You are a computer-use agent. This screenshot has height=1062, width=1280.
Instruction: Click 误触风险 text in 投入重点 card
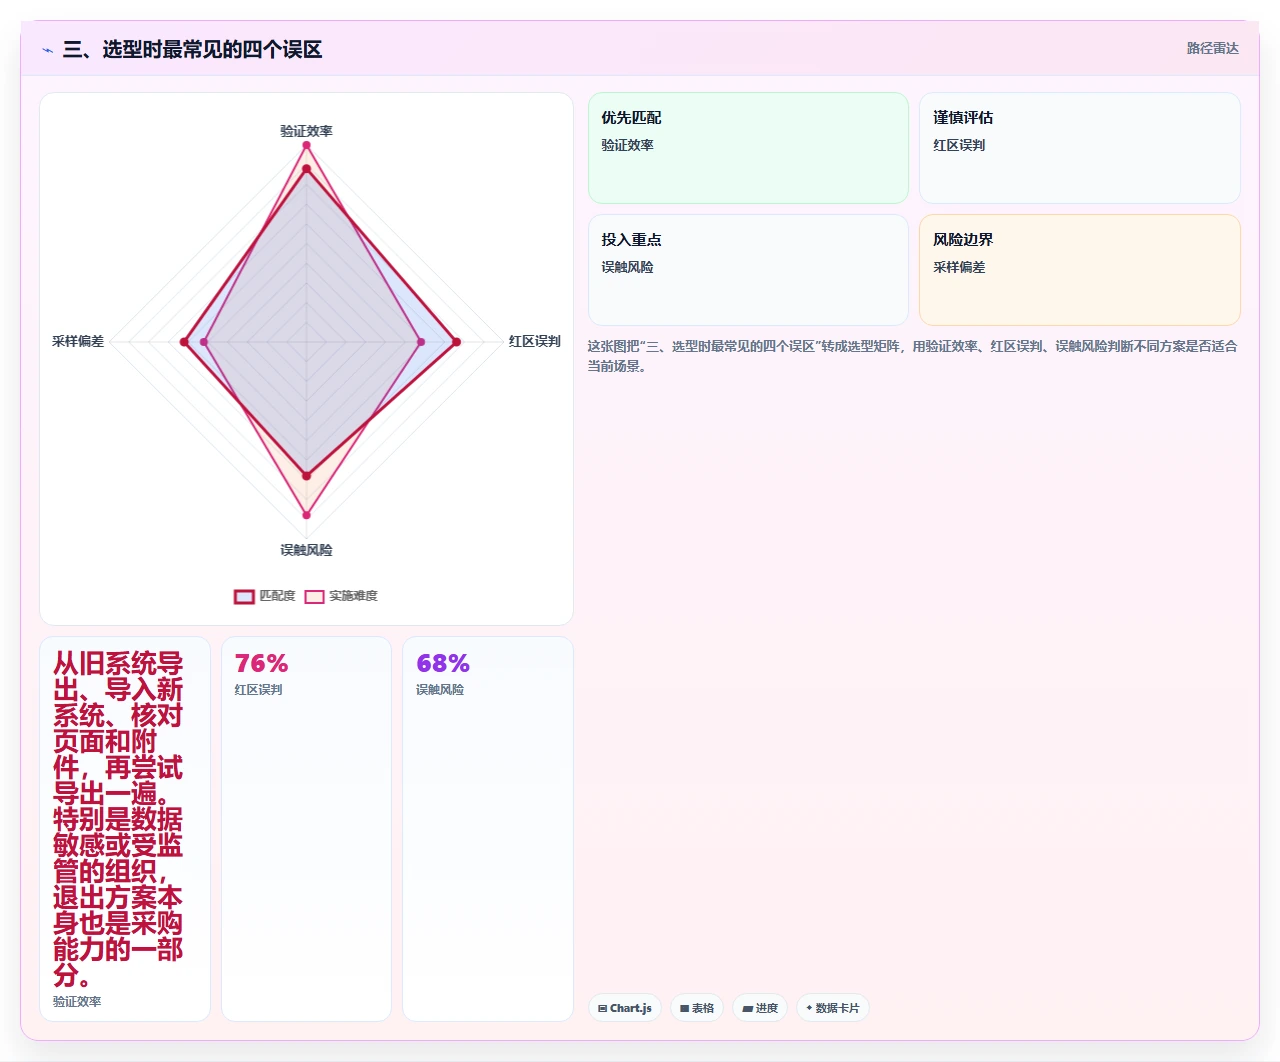click(x=627, y=267)
